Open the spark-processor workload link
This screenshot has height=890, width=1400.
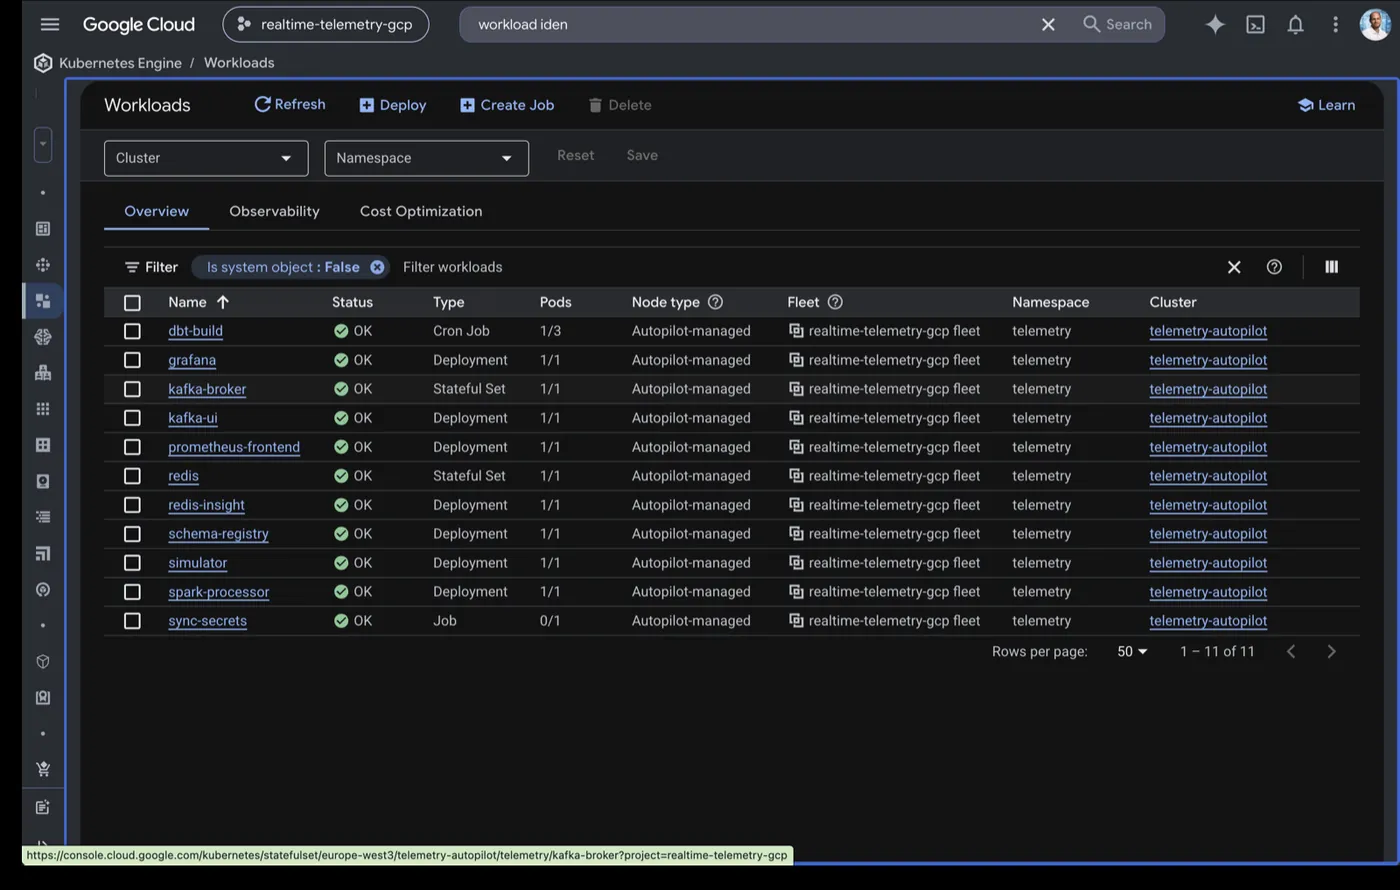click(x=218, y=592)
